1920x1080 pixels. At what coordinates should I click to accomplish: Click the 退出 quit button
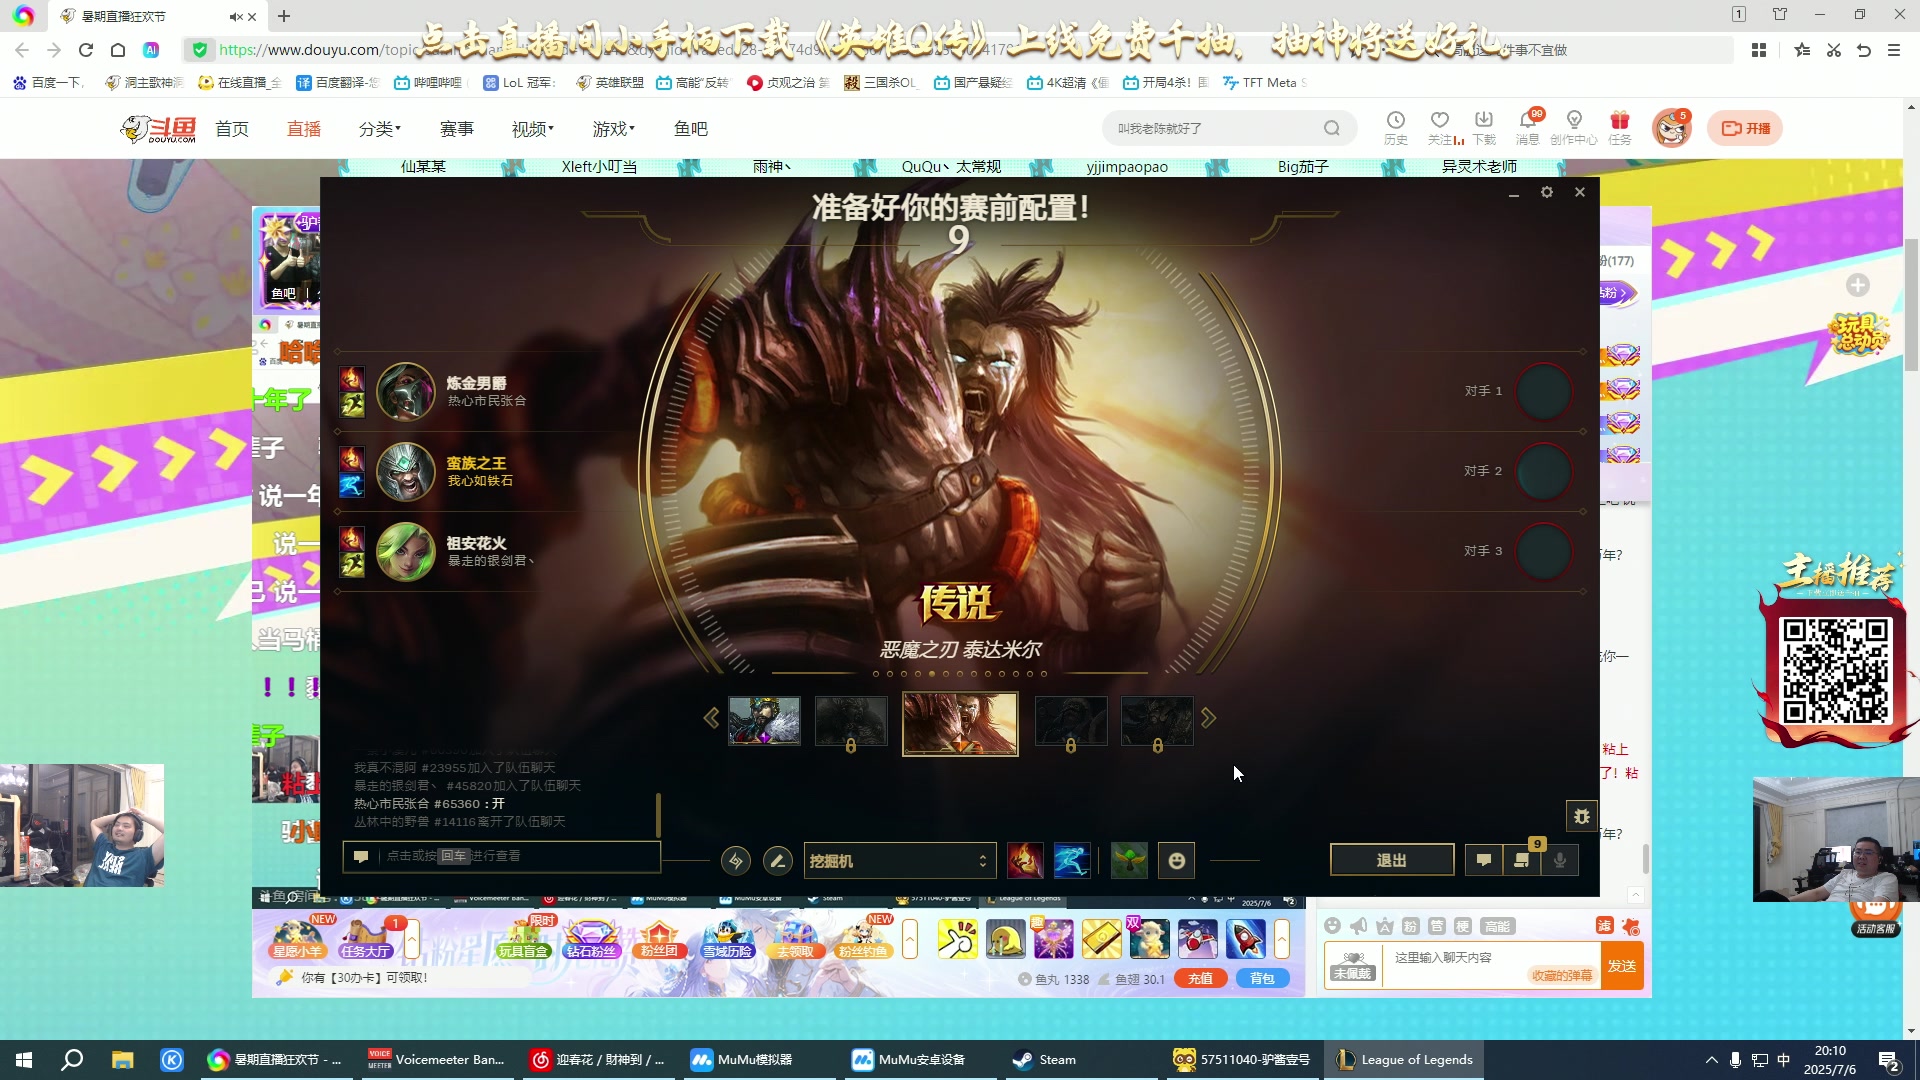click(1392, 860)
